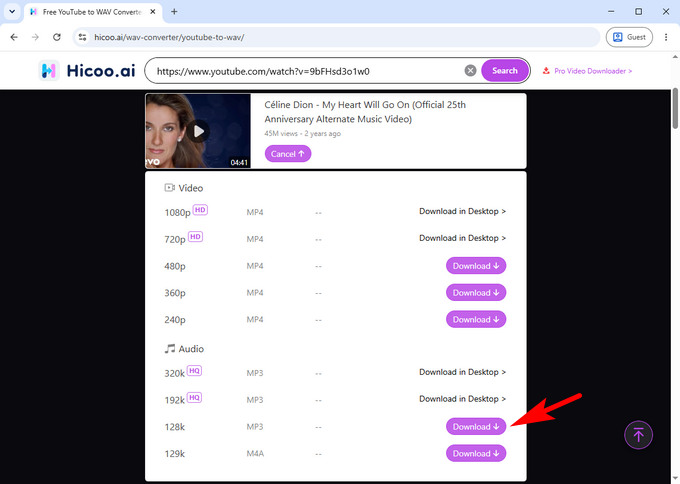This screenshot has height=484, width=680.
Task: Open the site information icon
Action: pos(82,37)
